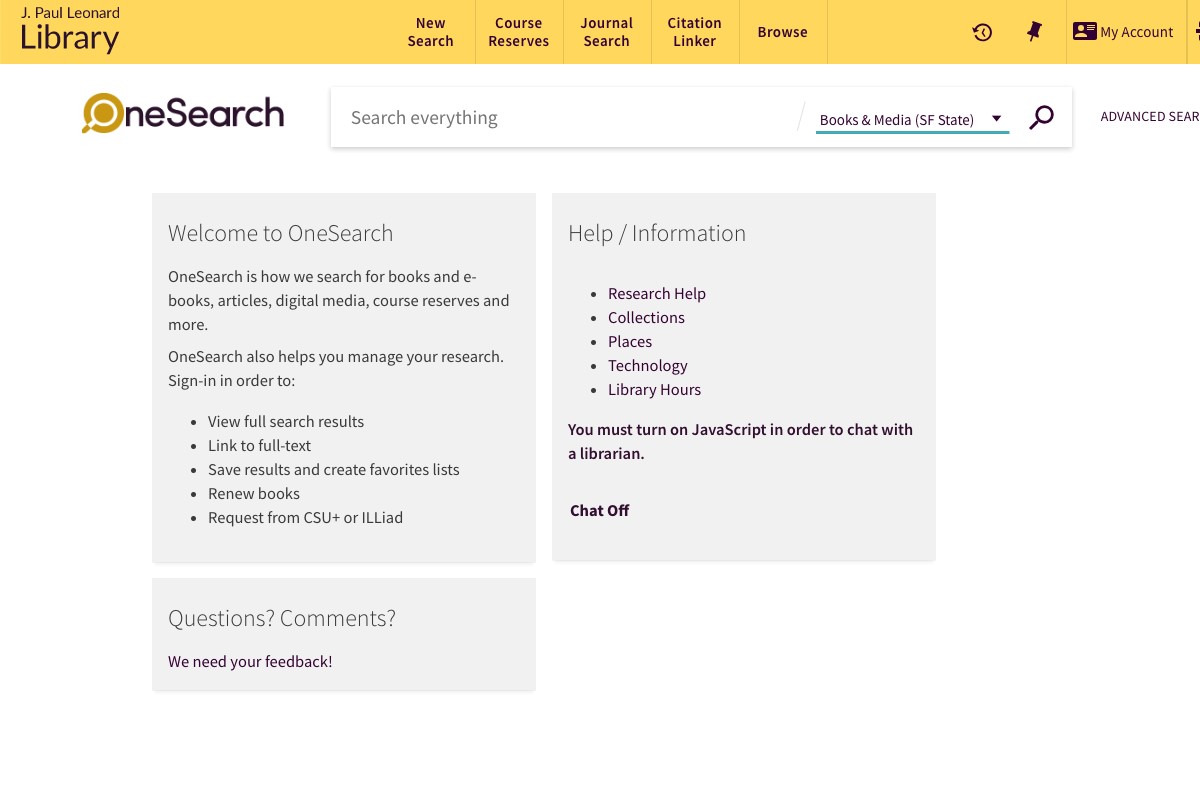Open New Search menu item
Image resolution: width=1200 pixels, height=800 pixels.
point(430,32)
